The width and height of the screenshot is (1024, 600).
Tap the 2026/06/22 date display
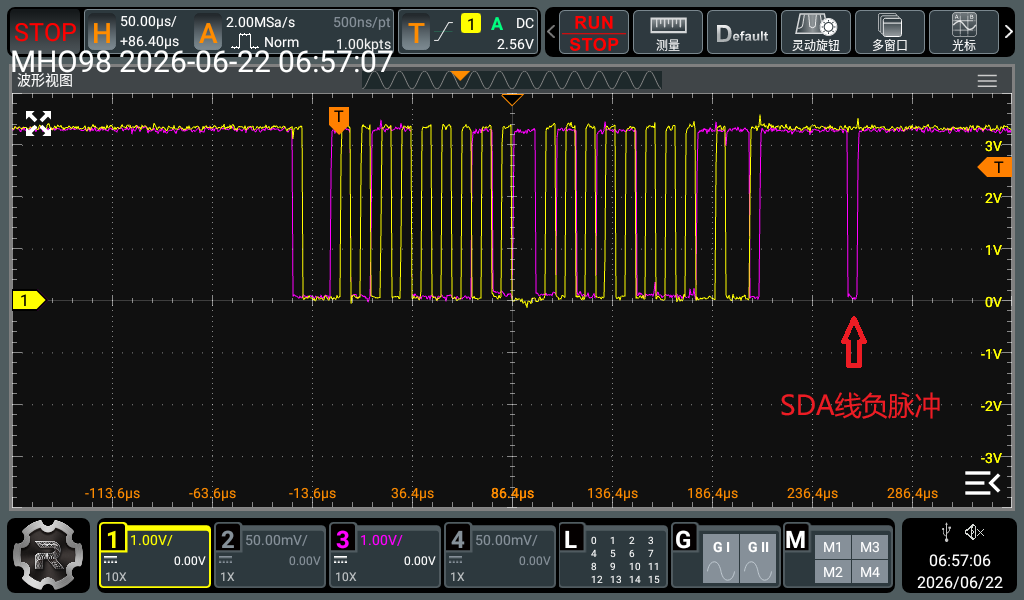[959, 582]
